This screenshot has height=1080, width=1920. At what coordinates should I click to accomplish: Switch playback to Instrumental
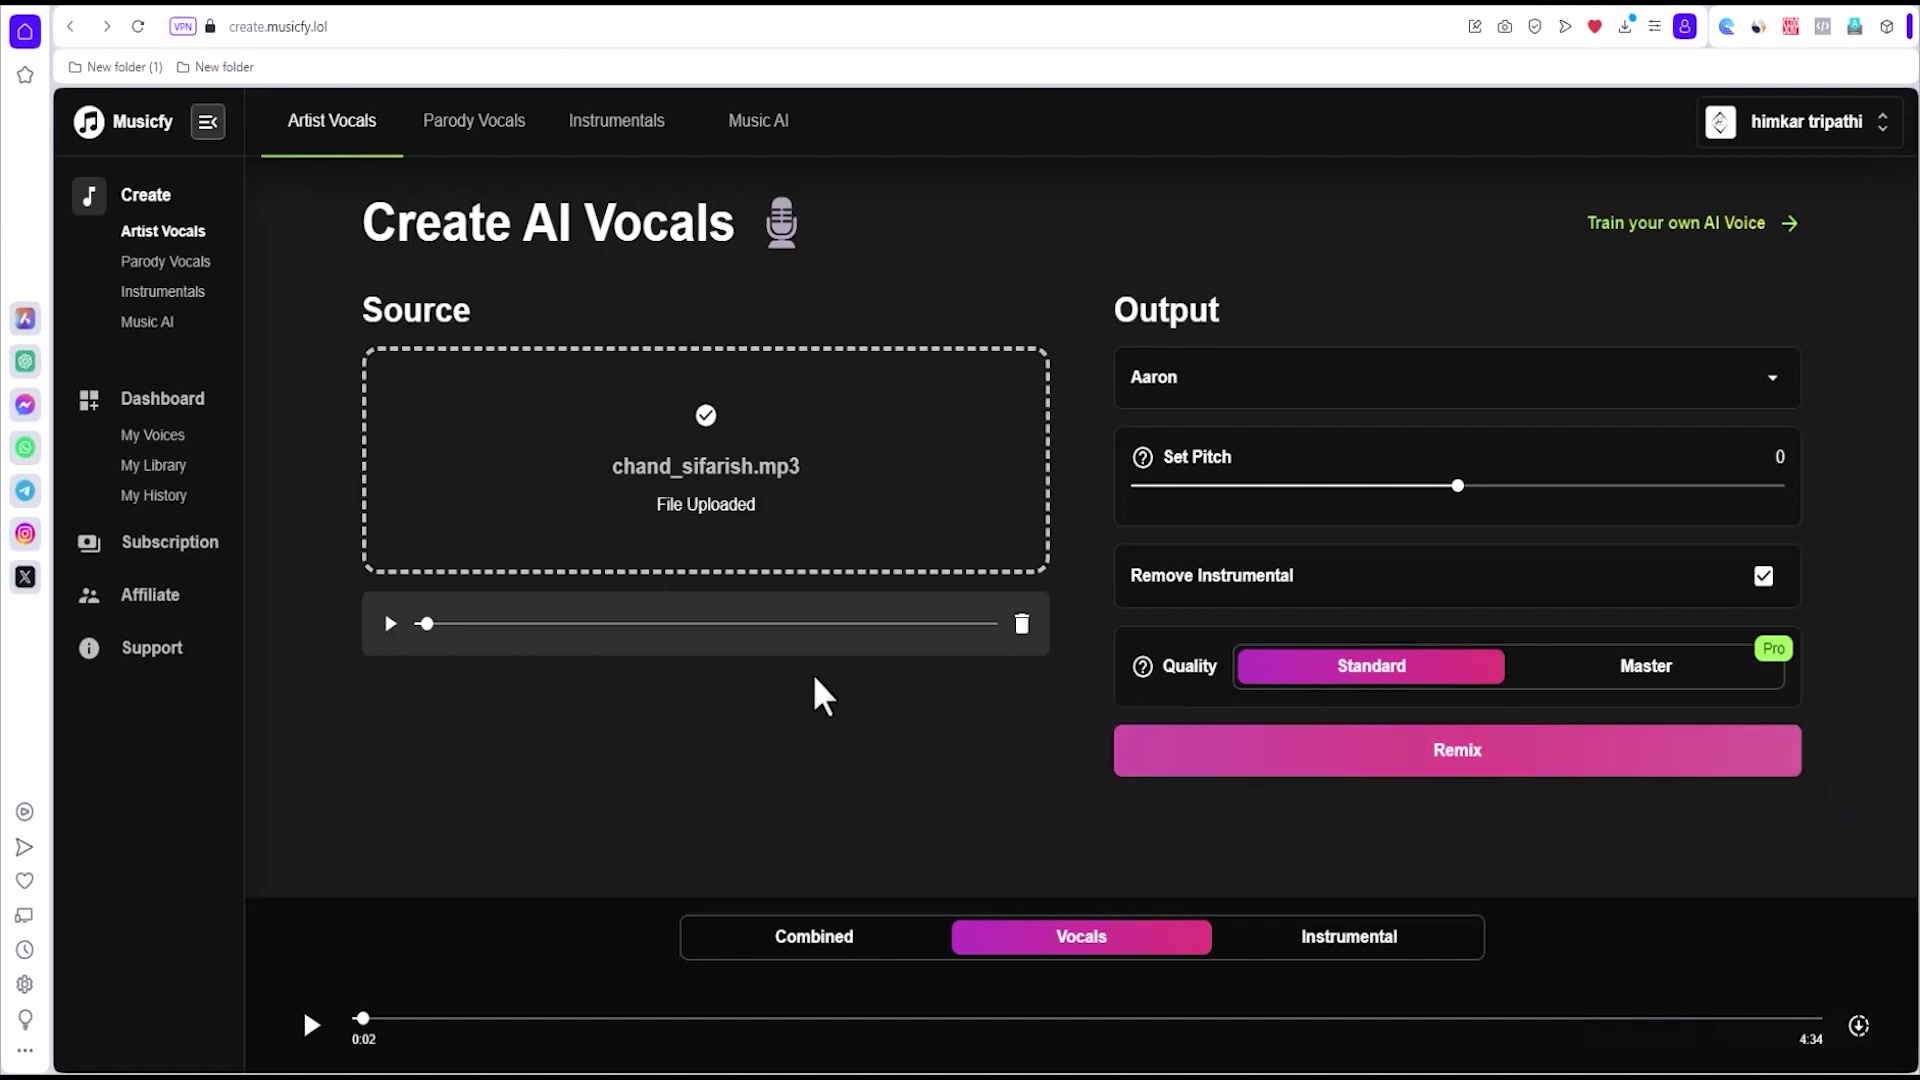point(1349,938)
